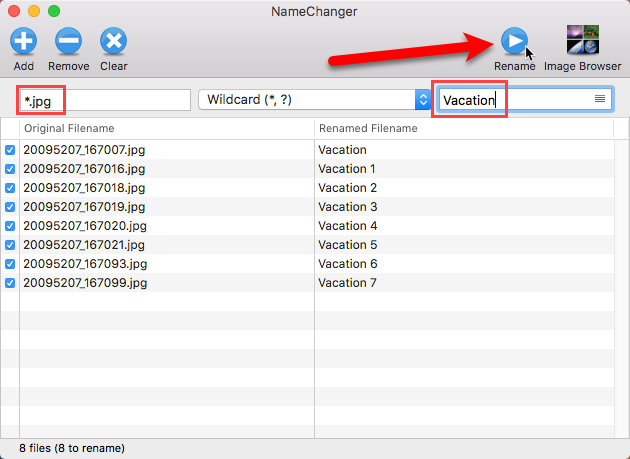Click the Renamed Filename column header

pos(464,128)
